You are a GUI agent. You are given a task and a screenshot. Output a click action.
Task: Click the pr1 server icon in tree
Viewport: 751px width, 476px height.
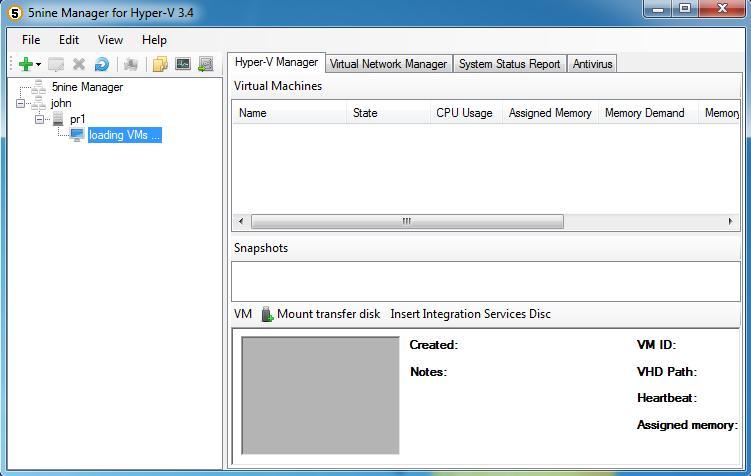[58, 119]
